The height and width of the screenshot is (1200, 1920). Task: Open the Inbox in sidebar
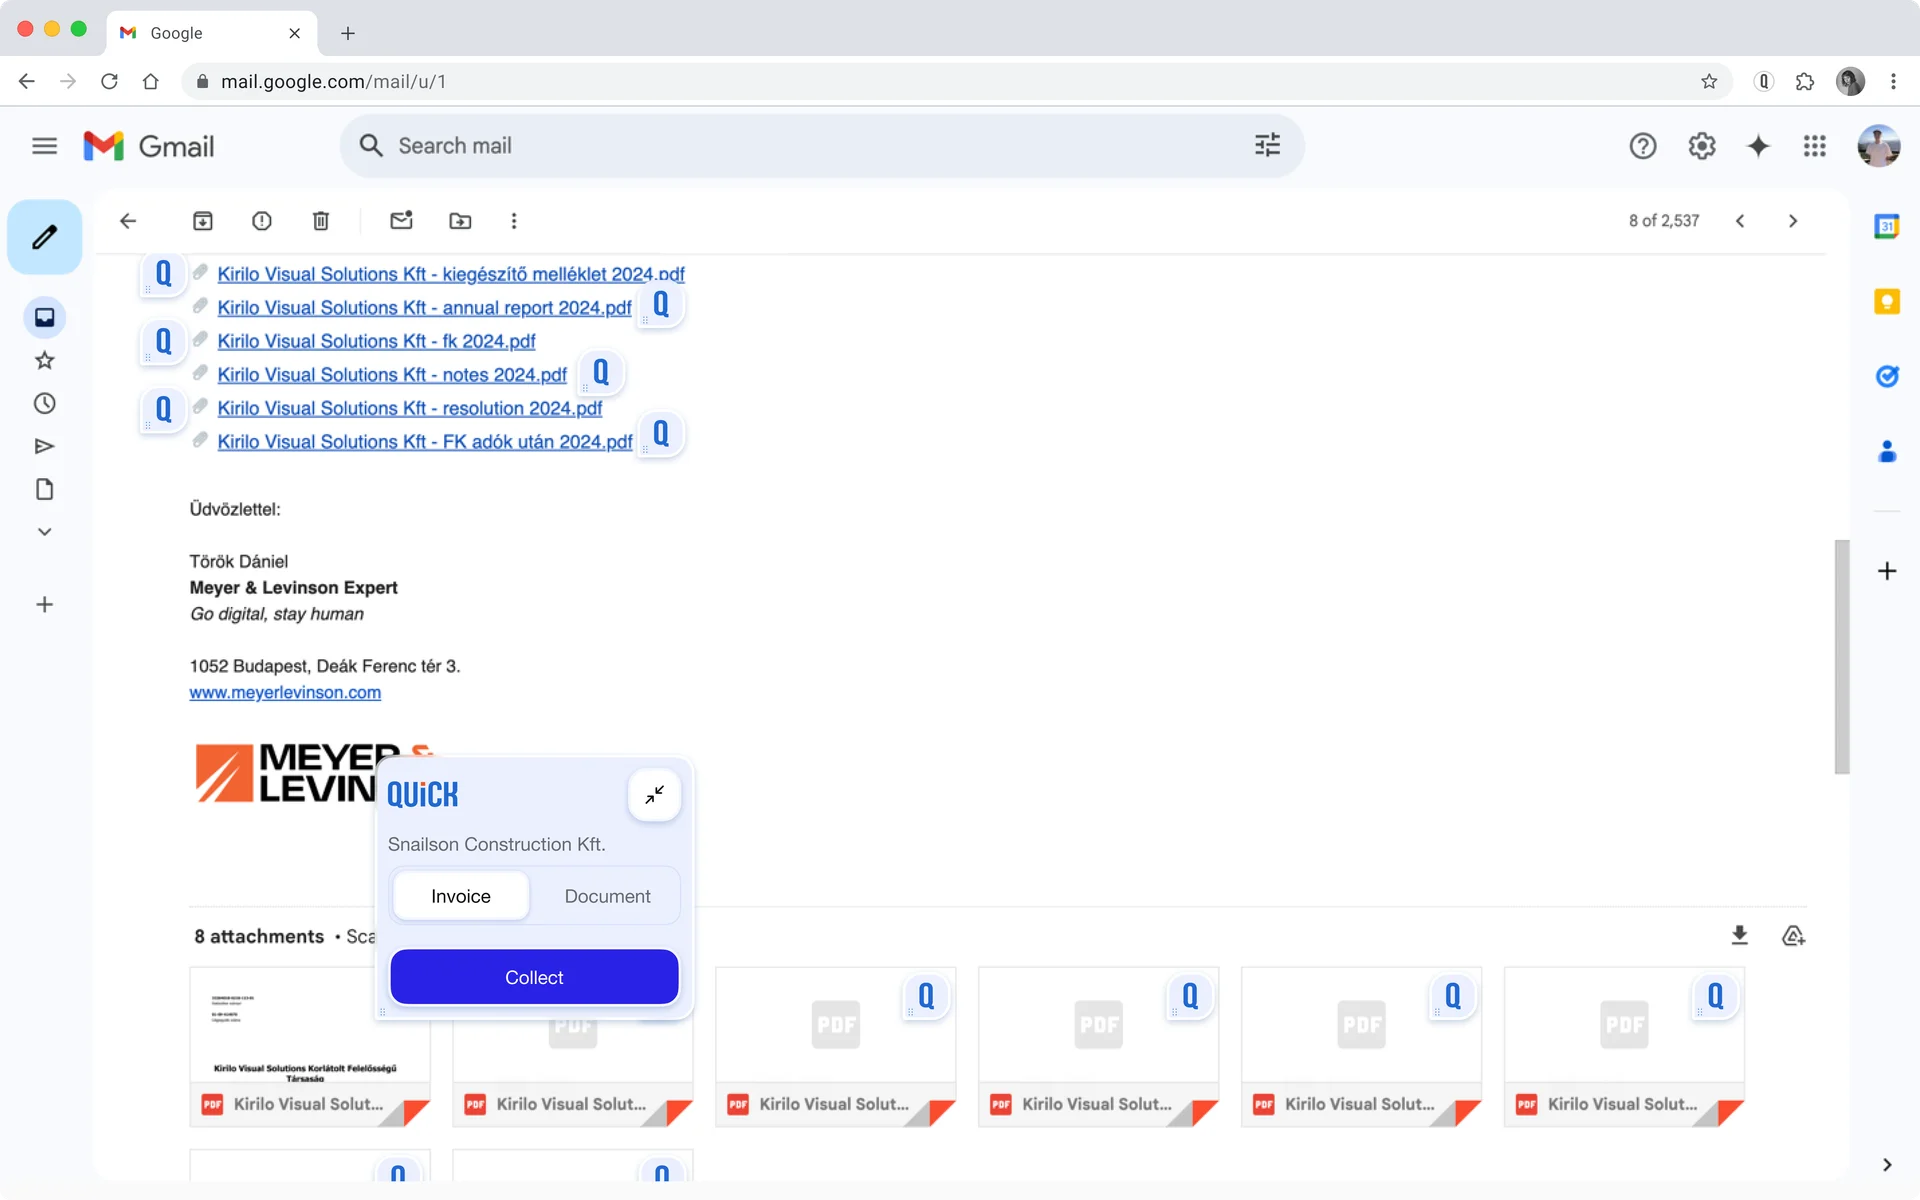tap(44, 318)
